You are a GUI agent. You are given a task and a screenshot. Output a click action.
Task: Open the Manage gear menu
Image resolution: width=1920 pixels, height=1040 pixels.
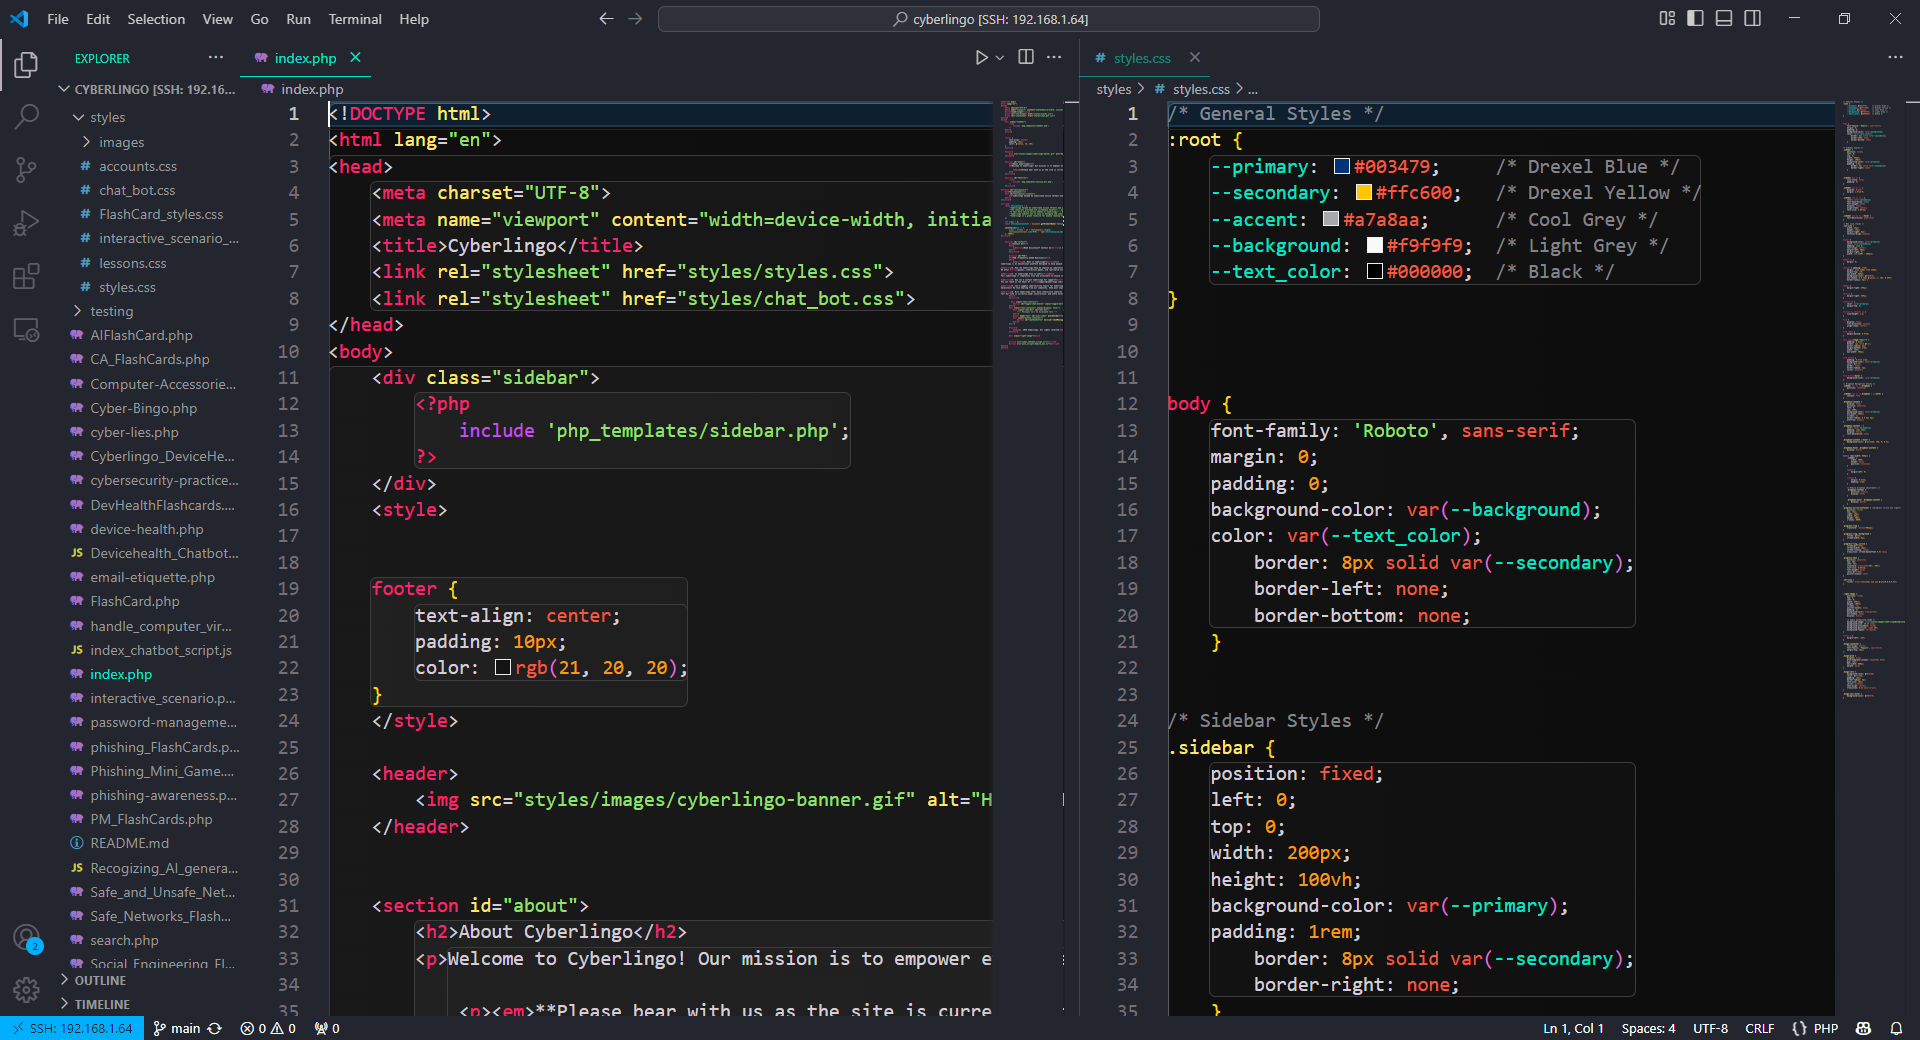pos(26,990)
